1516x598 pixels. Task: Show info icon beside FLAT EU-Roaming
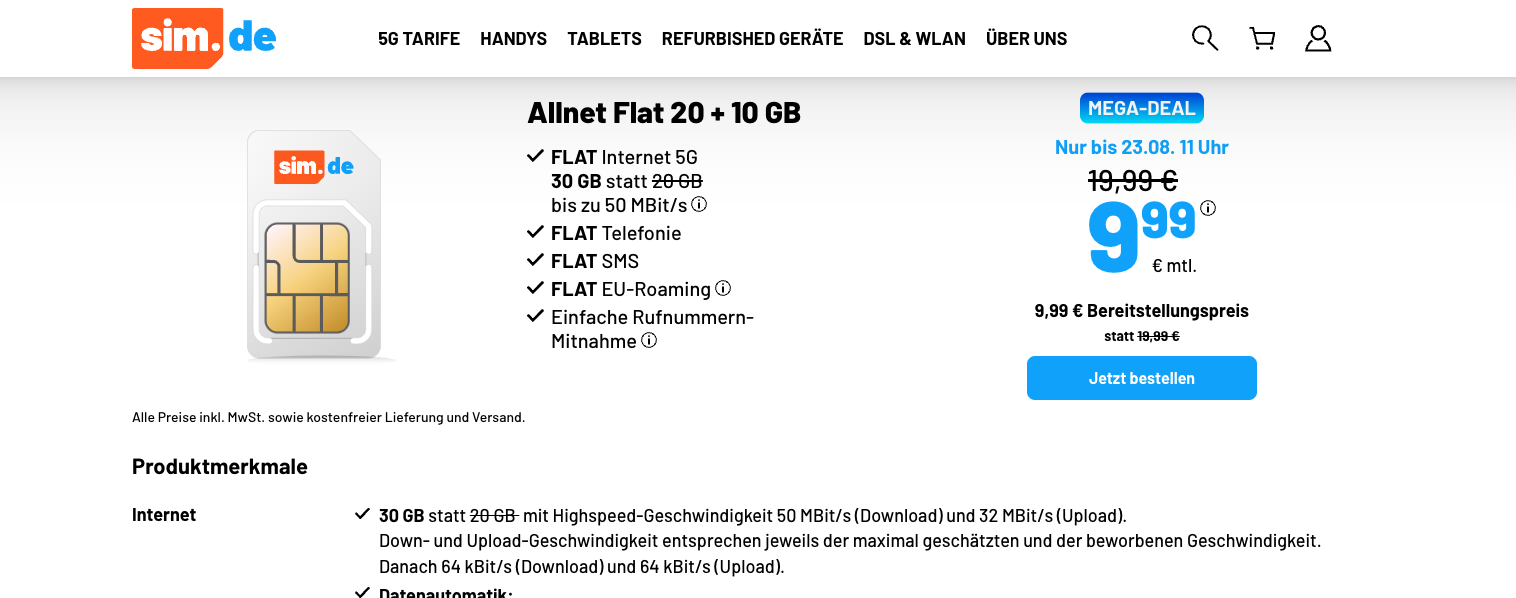point(723,288)
